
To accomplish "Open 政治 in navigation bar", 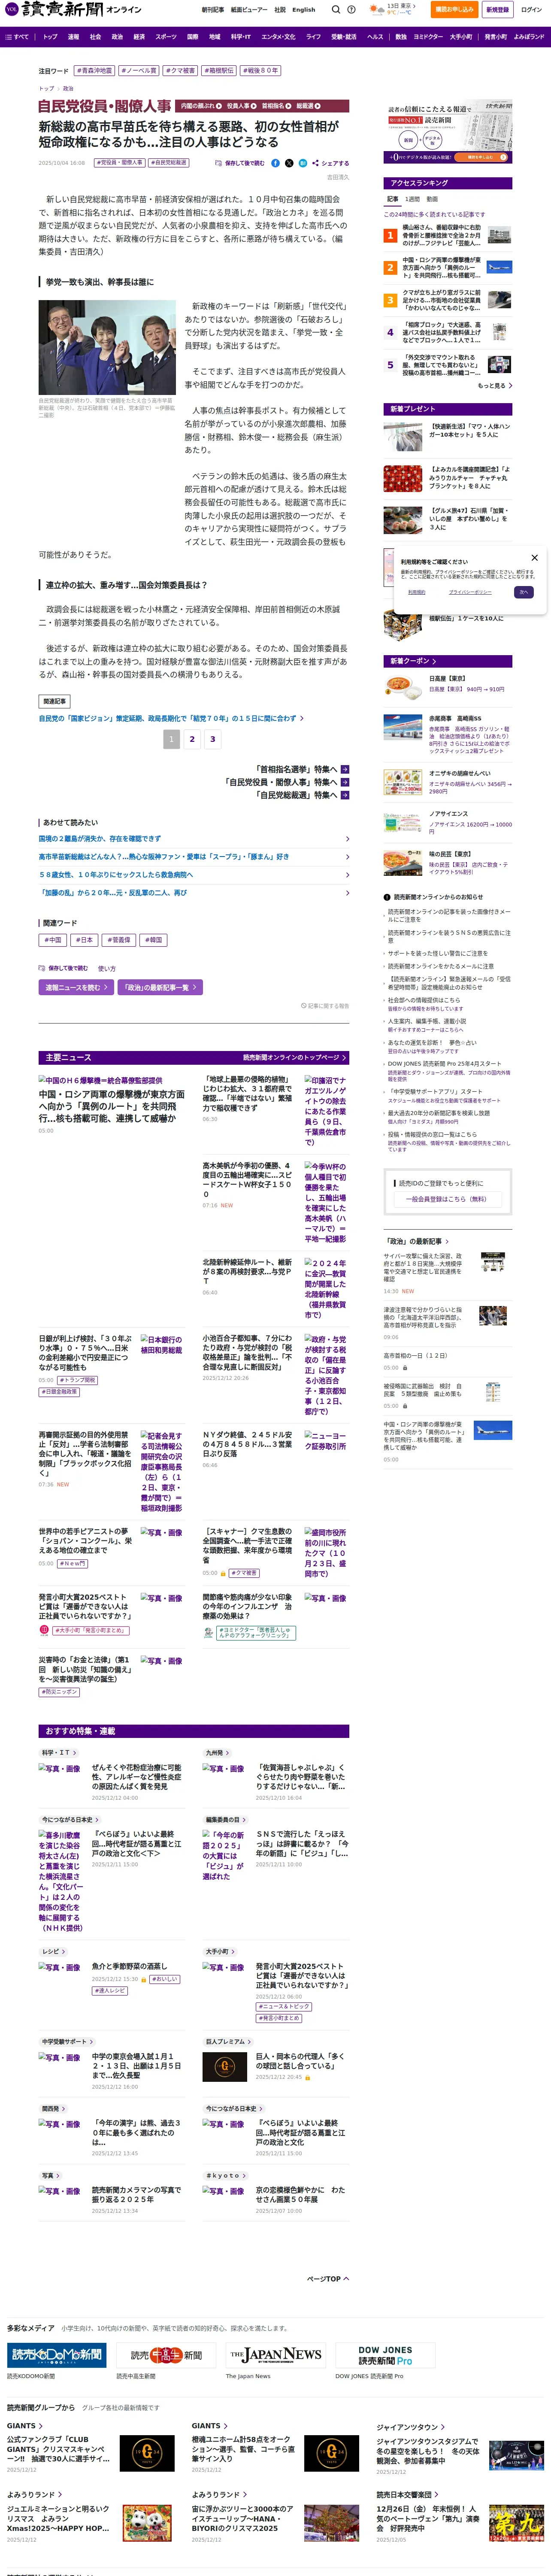I will pyautogui.click(x=117, y=36).
